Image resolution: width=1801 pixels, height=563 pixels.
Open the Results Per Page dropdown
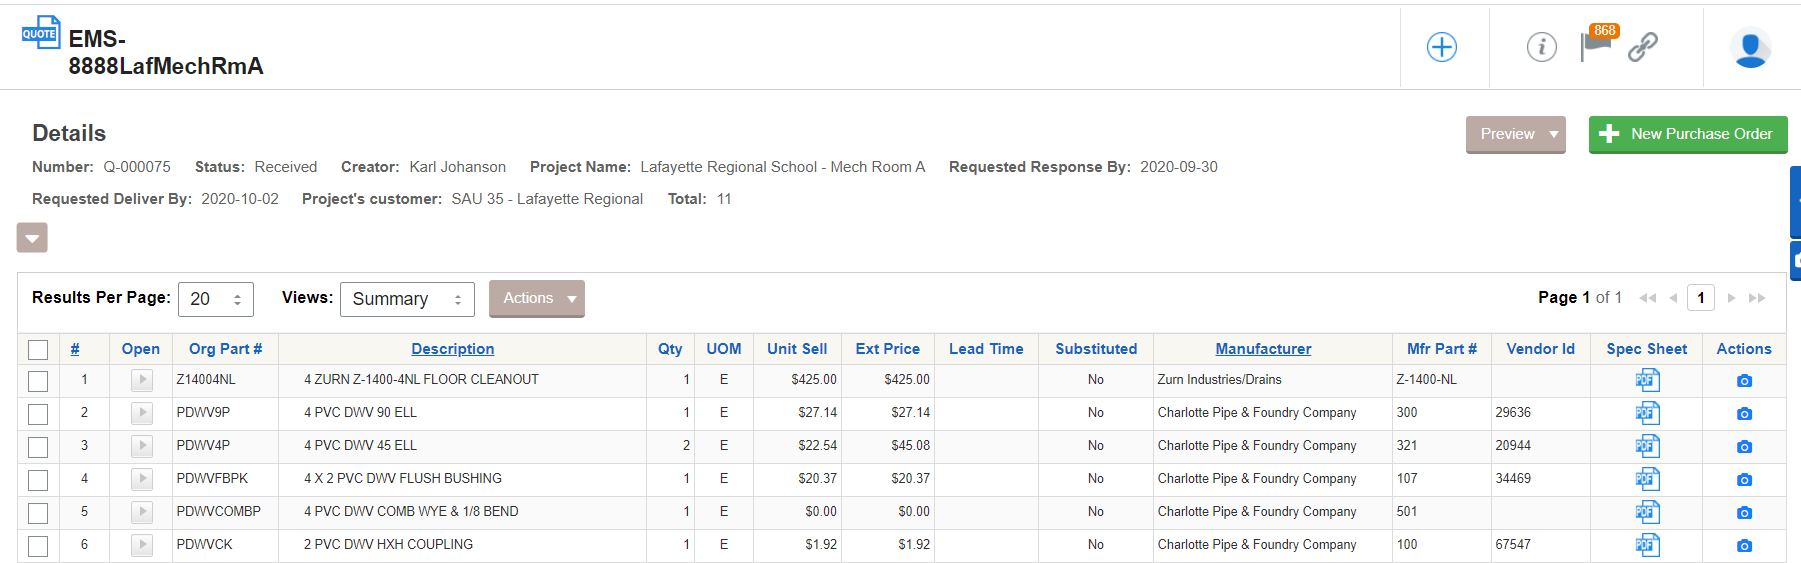click(x=216, y=299)
